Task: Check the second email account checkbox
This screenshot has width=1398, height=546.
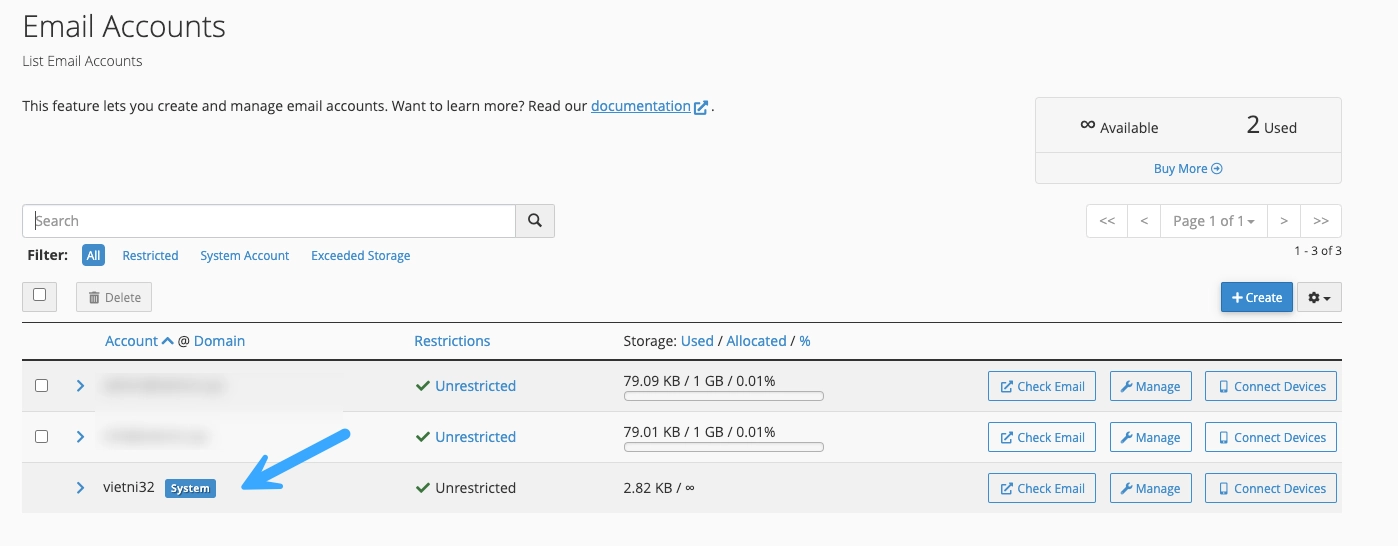Action: click(x=41, y=436)
